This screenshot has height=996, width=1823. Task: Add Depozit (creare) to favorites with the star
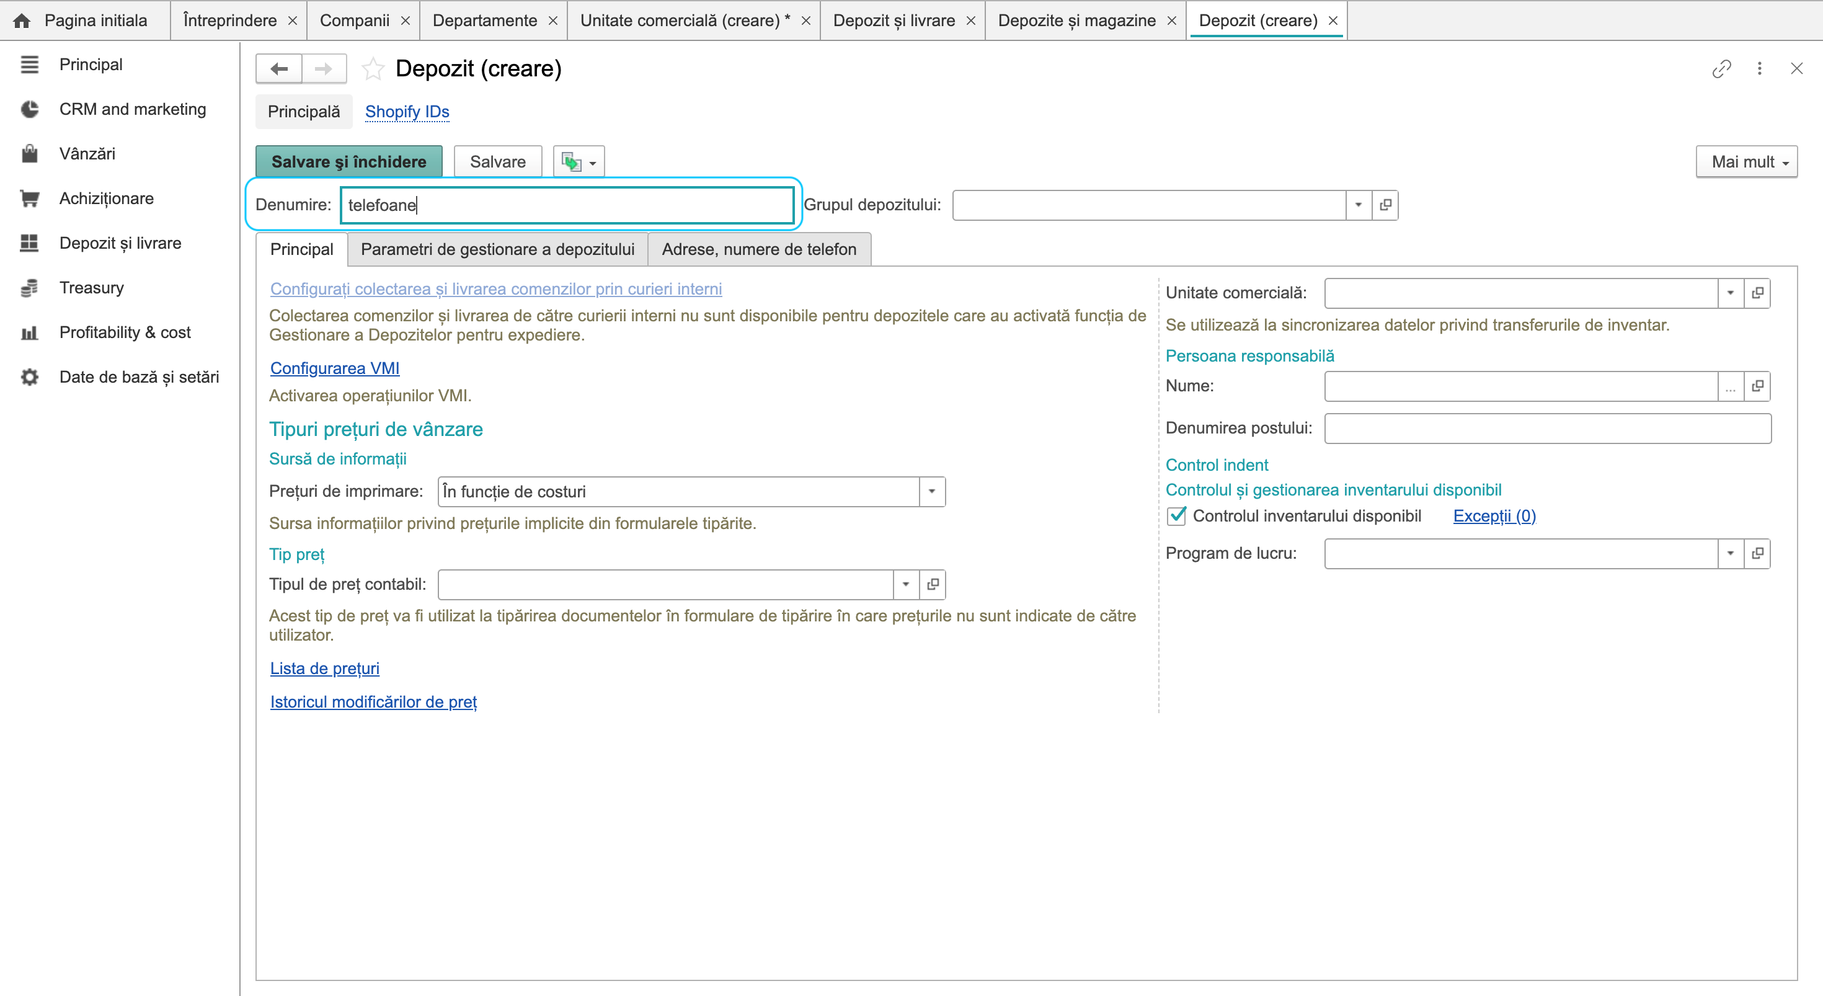click(x=373, y=68)
